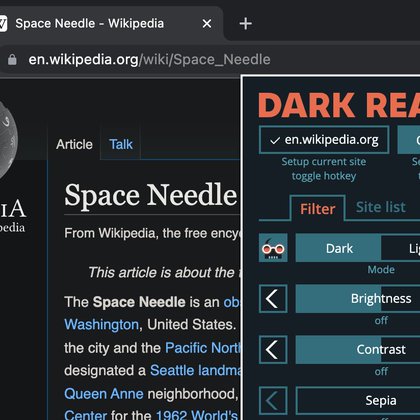Viewport: 420px width, 420px height.
Task: Select Dark mode
Action: tap(338, 248)
